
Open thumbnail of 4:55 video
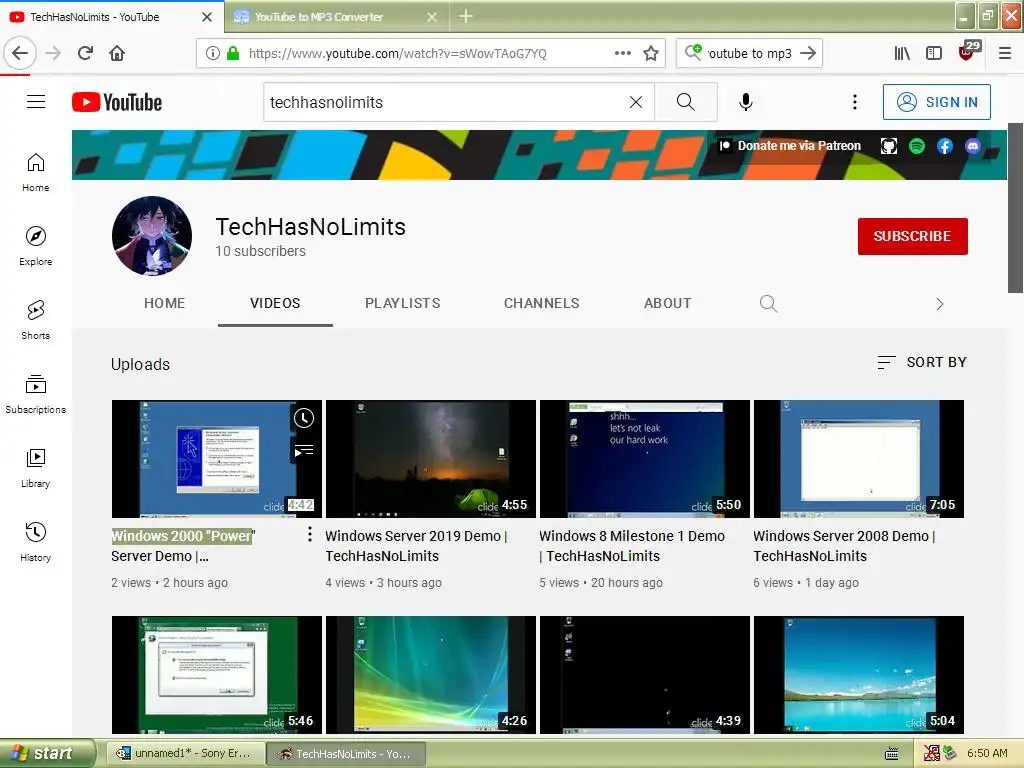[x=431, y=459]
